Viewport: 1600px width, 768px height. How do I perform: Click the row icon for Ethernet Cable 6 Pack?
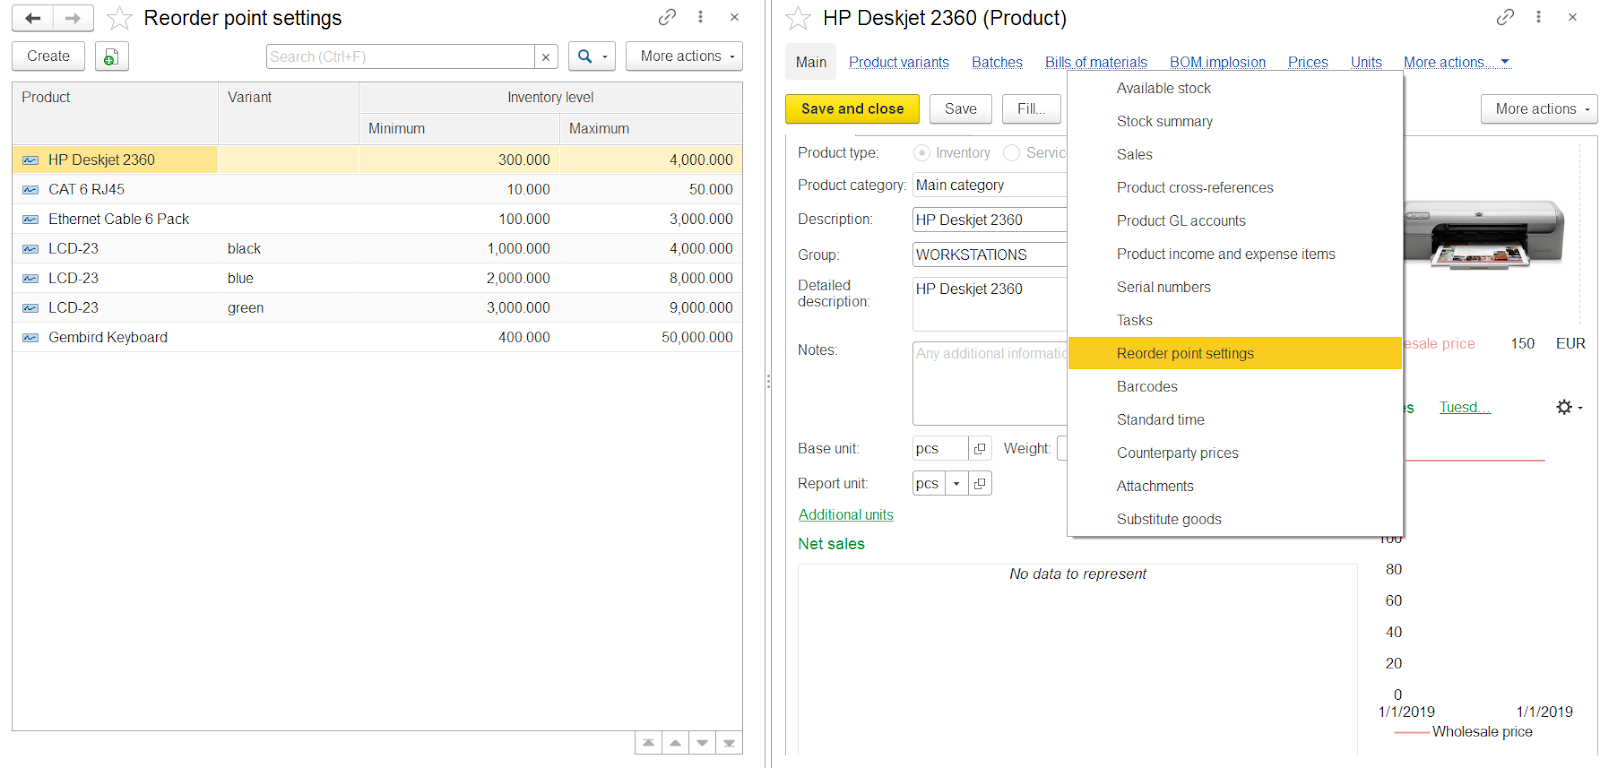click(x=31, y=219)
